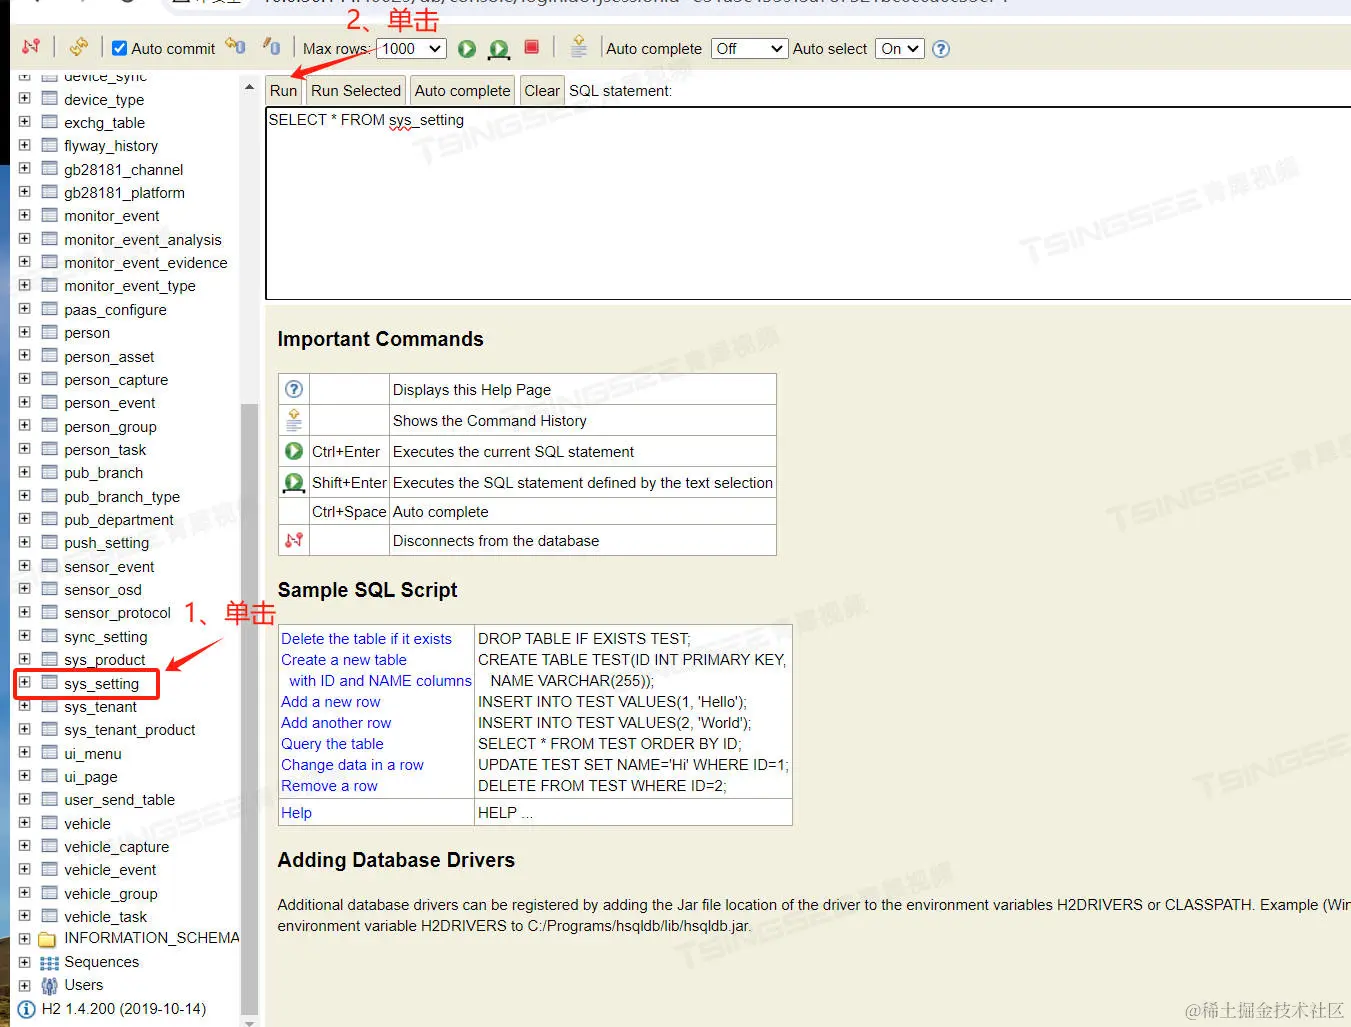Click the Run Selected button
Viewport: 1351px width, 1027px height.
[356, 91]
